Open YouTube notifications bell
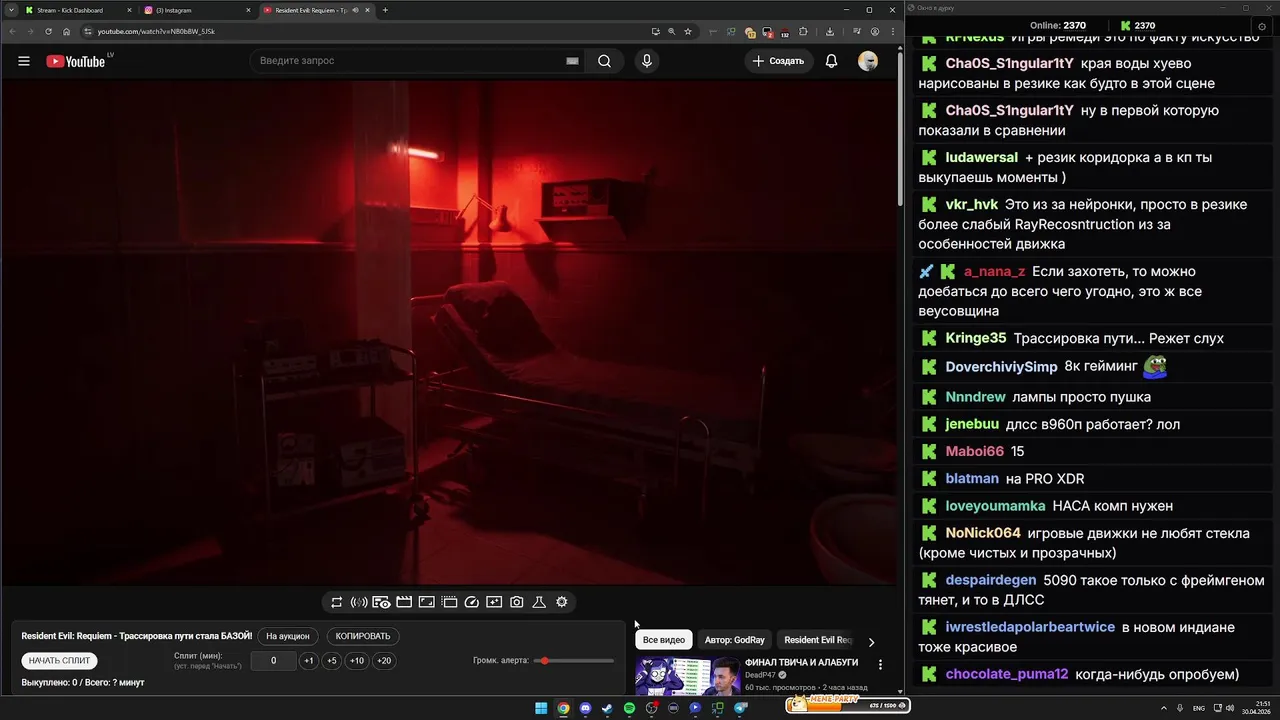 click(x=831, y=61)
